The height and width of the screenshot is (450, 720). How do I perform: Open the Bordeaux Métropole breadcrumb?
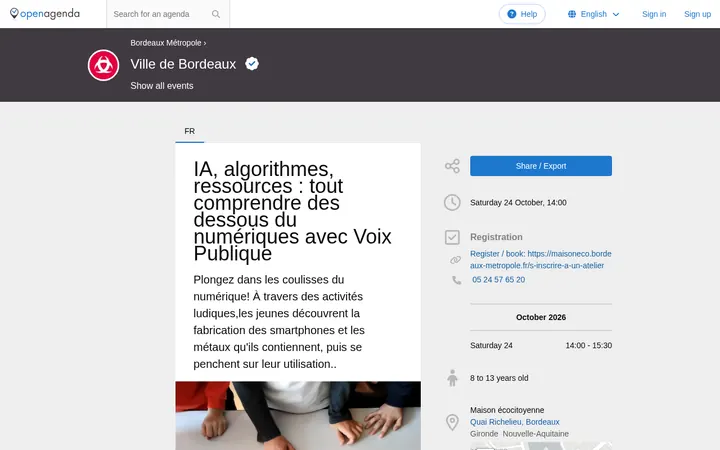coord(166,43)
